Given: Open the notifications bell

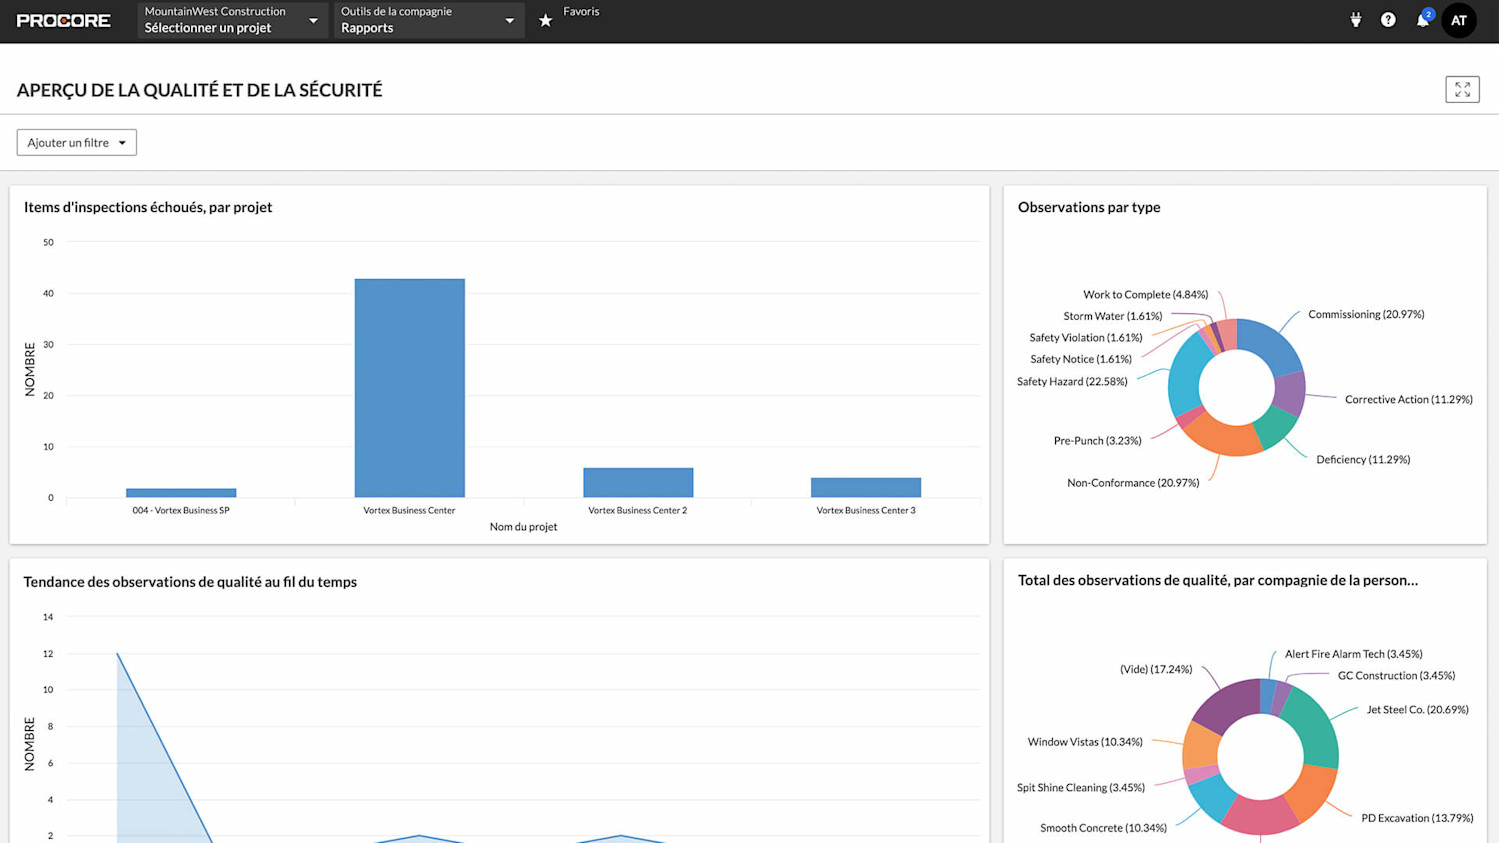Looking at the screenshot, I should [1423, 19].
